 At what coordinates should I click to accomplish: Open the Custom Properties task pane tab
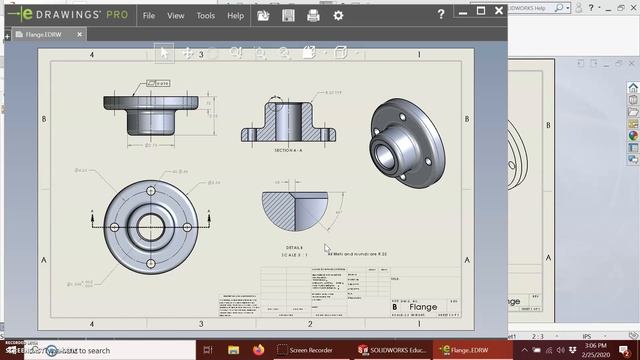click(x=633, y=147)
